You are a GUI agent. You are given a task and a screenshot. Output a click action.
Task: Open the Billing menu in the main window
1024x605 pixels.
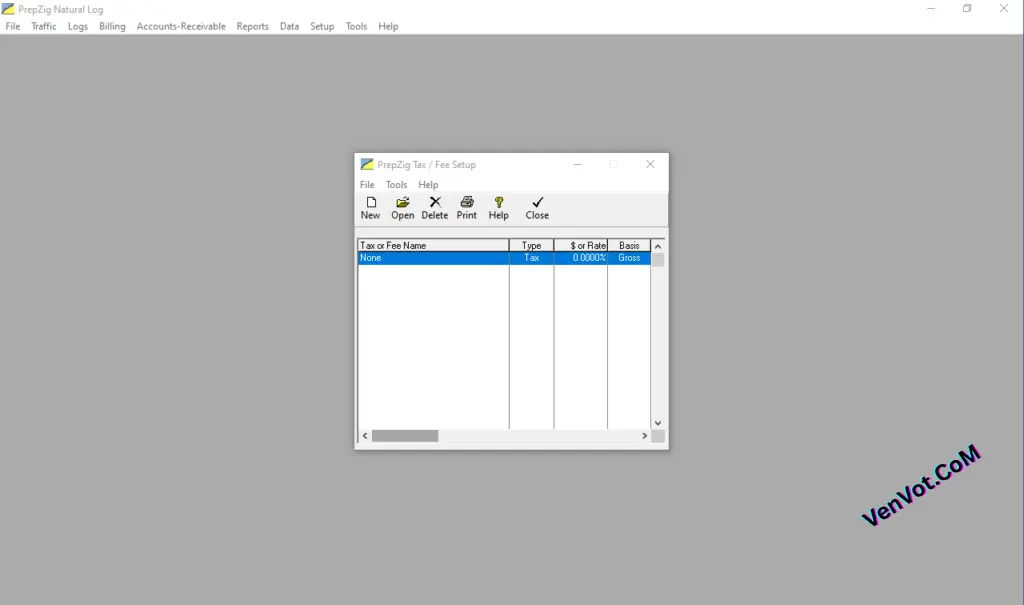point(112,26)
